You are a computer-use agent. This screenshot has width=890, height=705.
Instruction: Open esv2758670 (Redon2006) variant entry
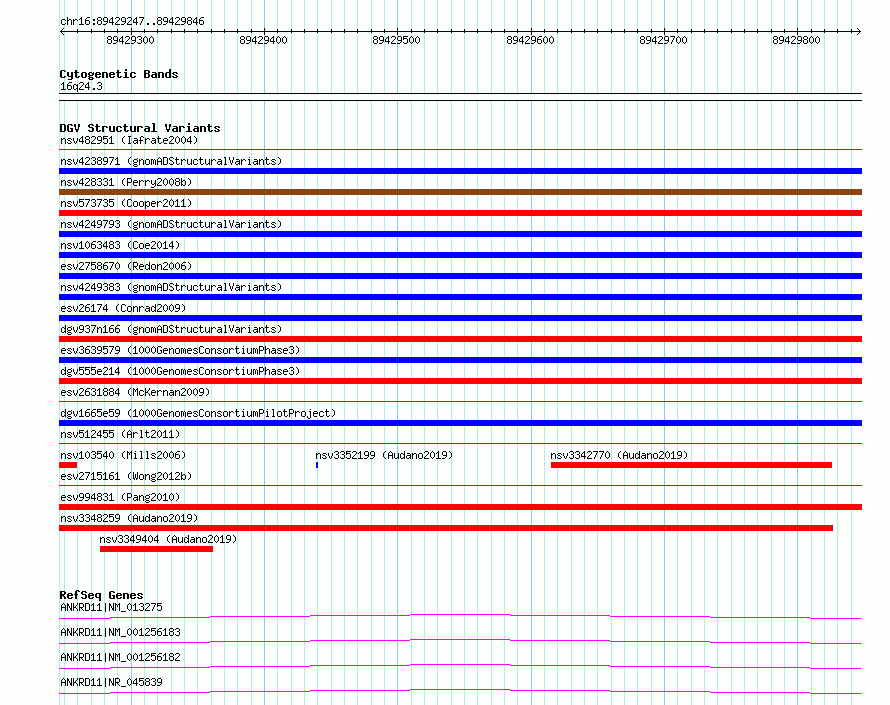126,266
